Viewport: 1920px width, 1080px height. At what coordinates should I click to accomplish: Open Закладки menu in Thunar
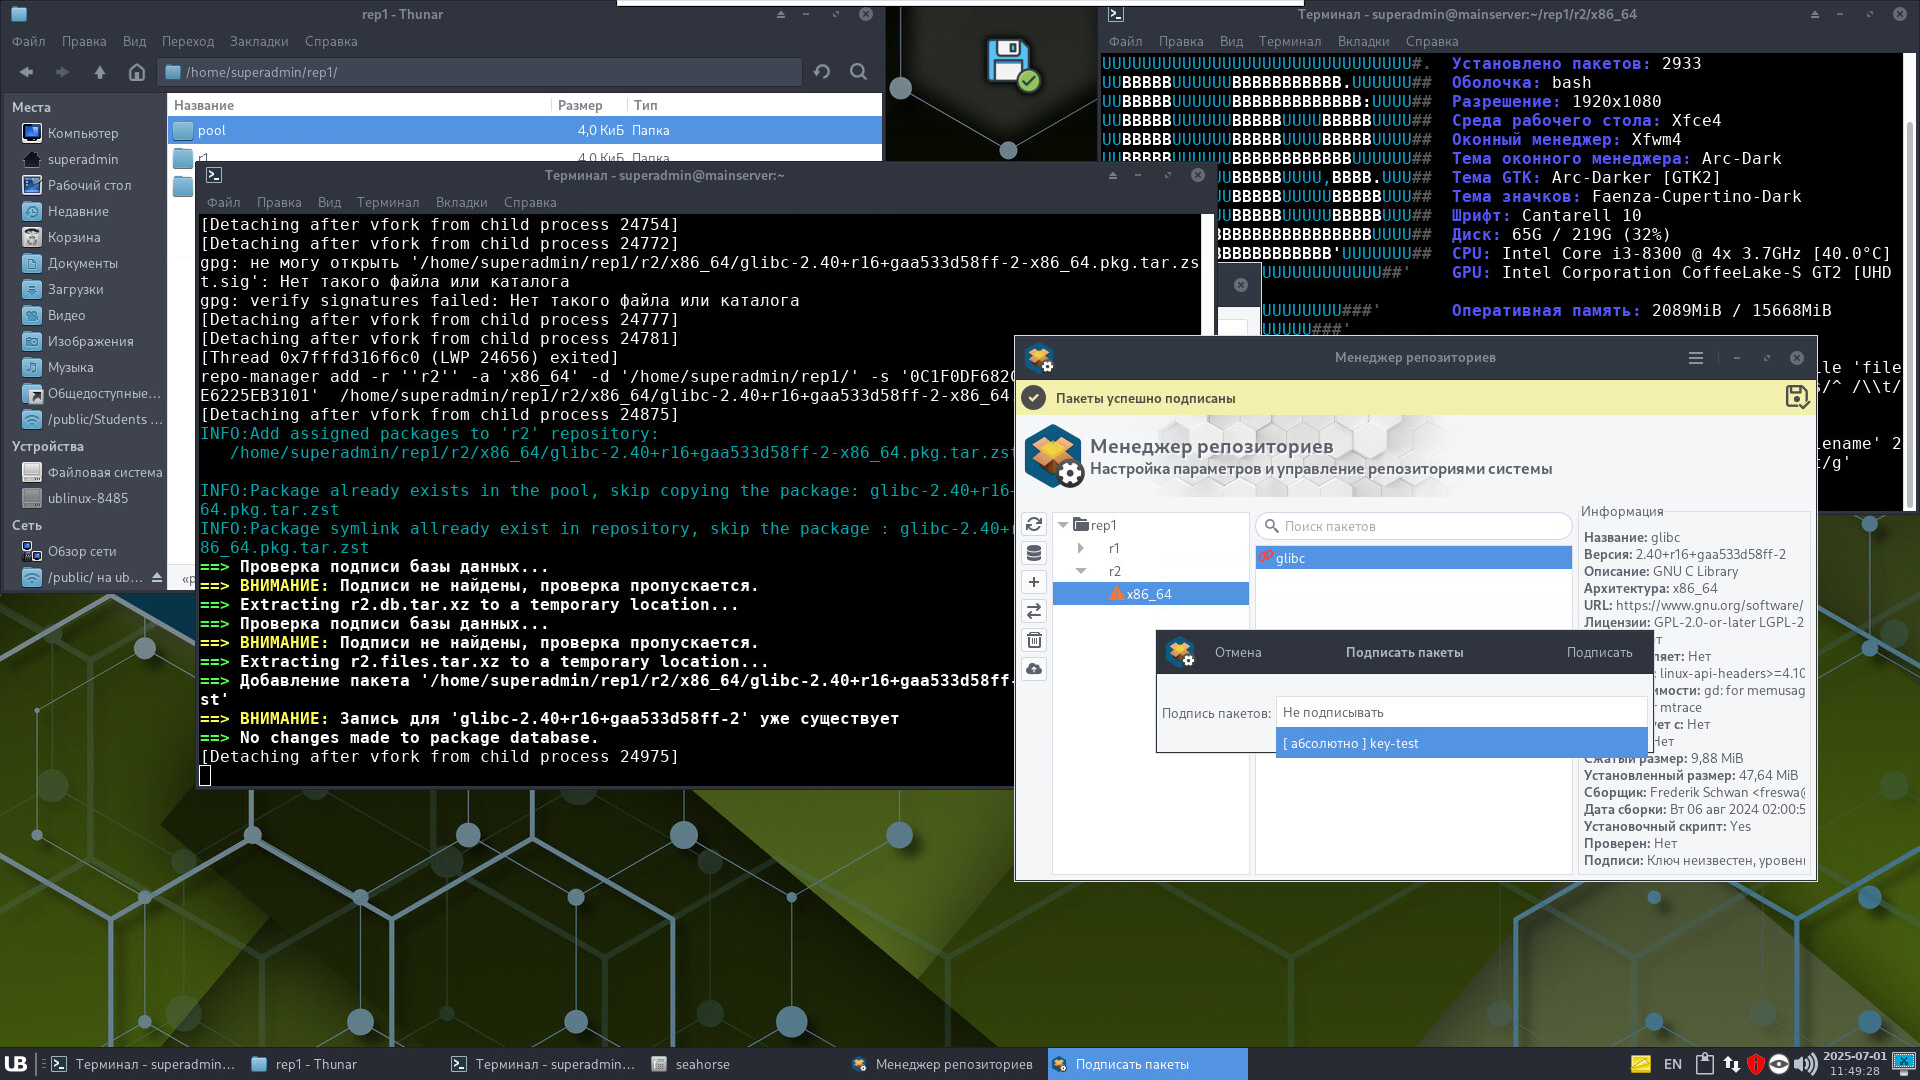(x=258, y=41)
